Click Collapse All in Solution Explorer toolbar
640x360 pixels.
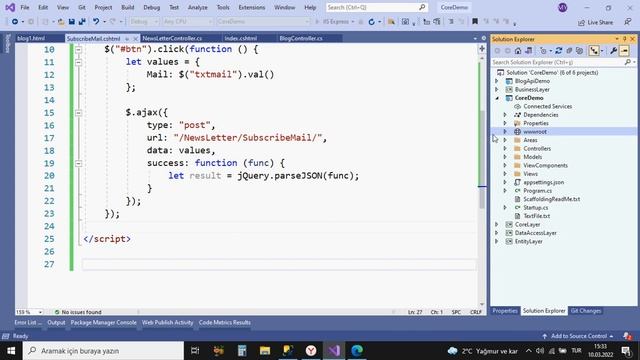[x=569, y=51]
